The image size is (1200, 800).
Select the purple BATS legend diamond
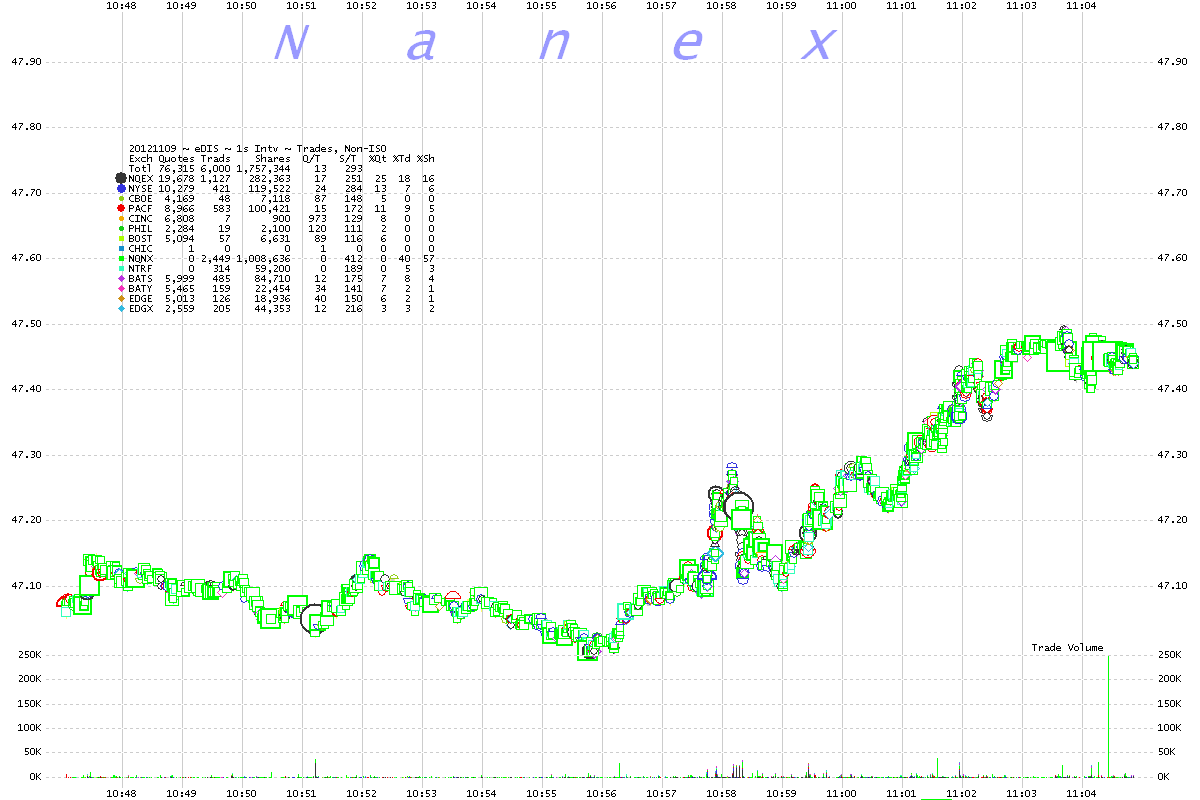(120, 278)
